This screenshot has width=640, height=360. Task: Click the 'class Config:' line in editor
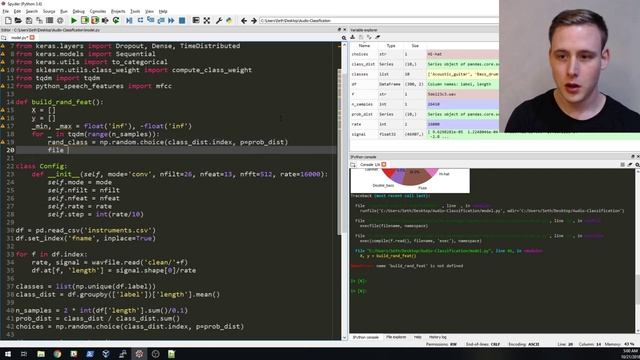pyautogui.click(x=41, y=166)
